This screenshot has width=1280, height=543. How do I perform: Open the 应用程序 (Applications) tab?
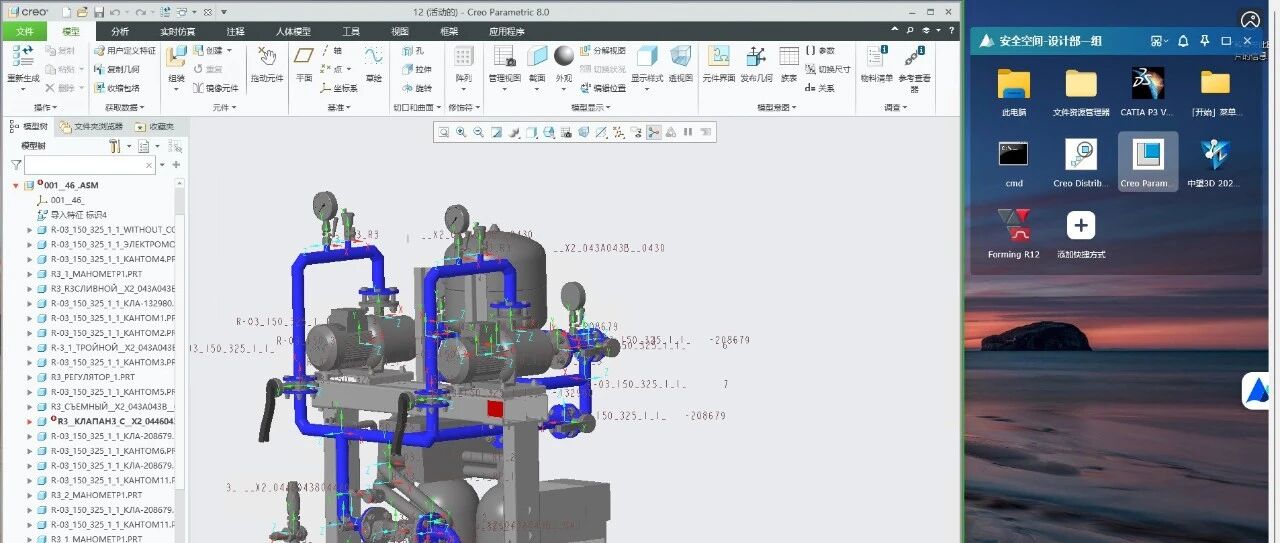pyautogui.click(x=506, y=31)
